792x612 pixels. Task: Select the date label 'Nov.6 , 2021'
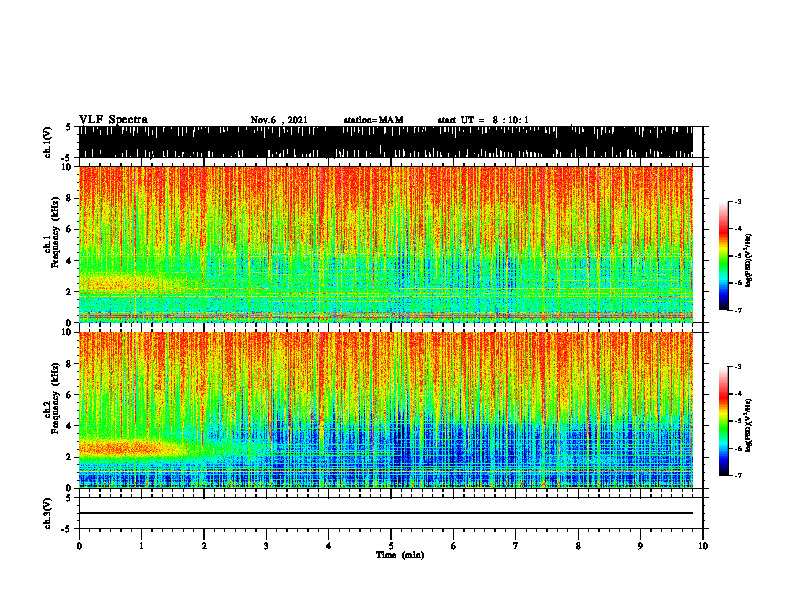coord(279,120)
